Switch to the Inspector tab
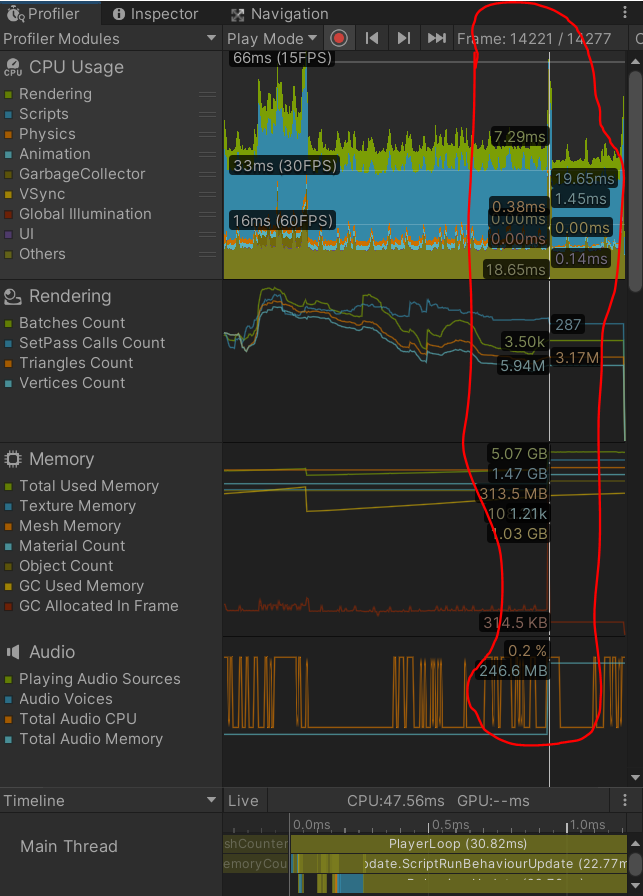This screenshot has height=896, width=643. pos(155,14)
